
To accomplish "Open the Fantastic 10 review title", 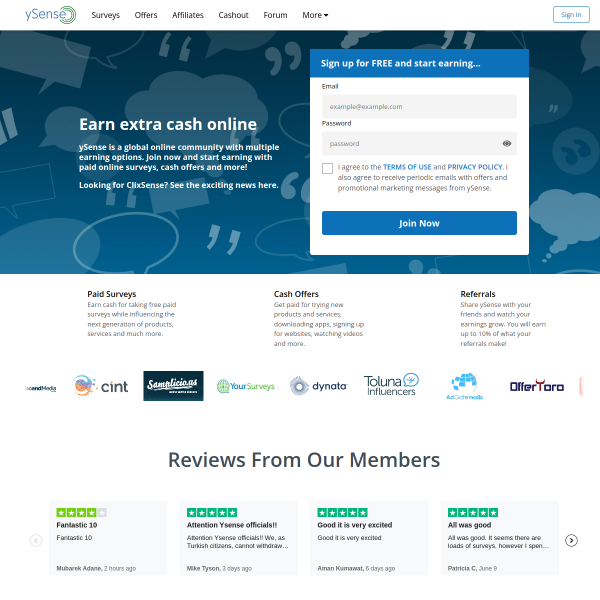I will tap(77, 525).
